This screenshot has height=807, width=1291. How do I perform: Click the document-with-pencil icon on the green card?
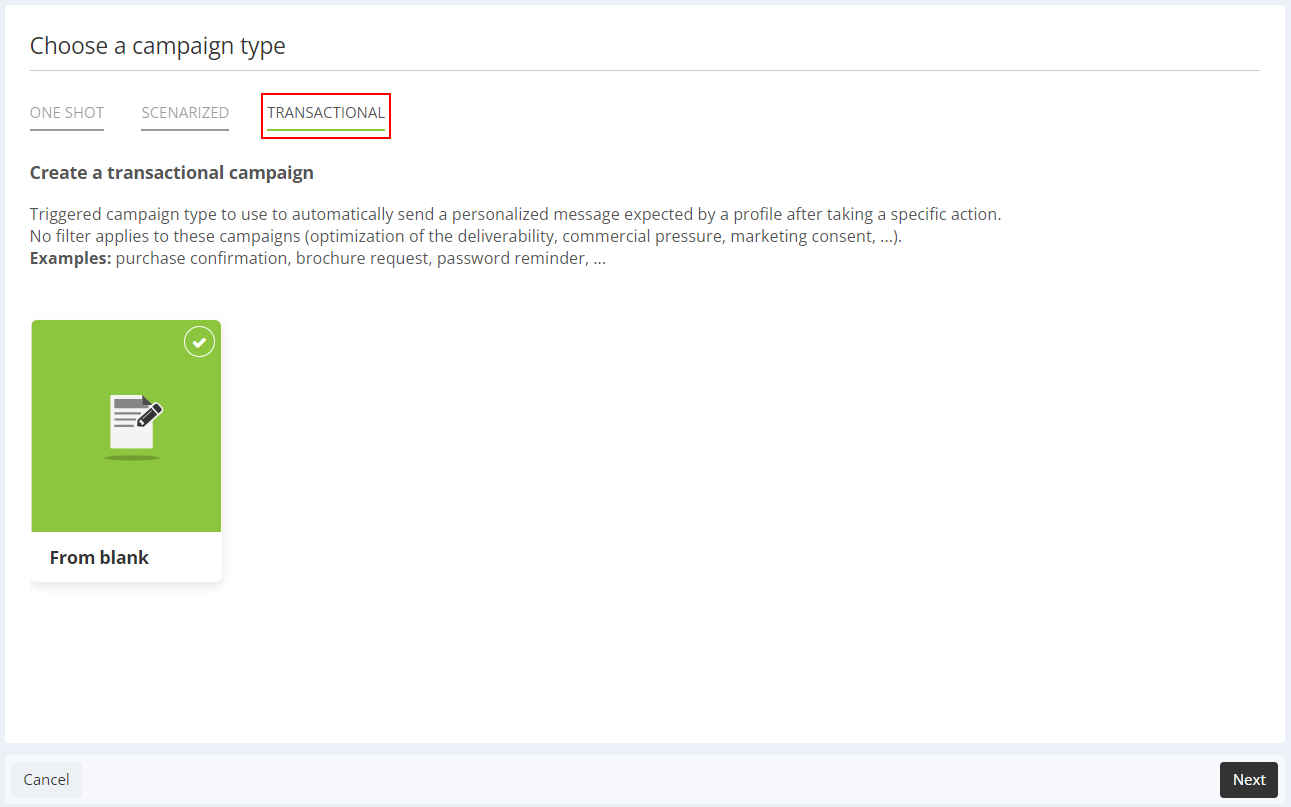[x=135, y=426]
